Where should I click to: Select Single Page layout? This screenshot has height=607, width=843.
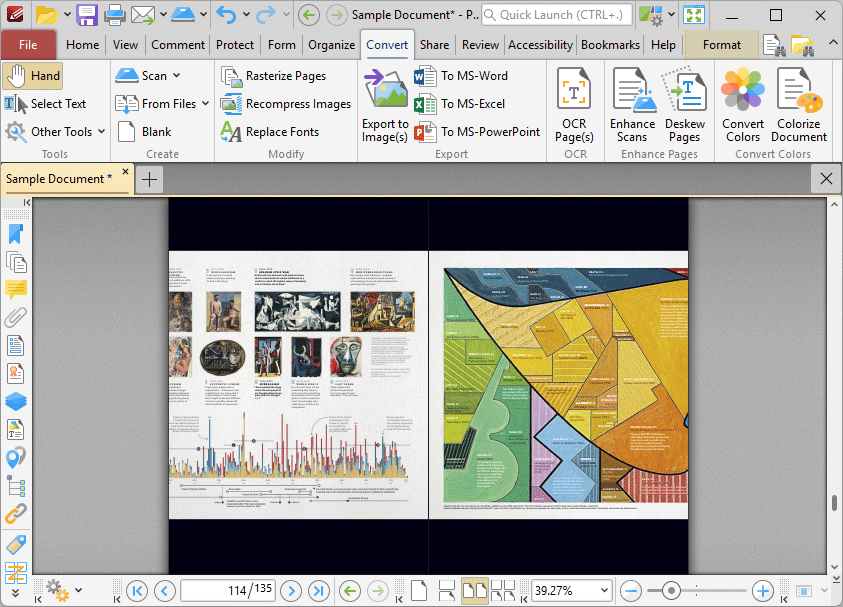419,590
